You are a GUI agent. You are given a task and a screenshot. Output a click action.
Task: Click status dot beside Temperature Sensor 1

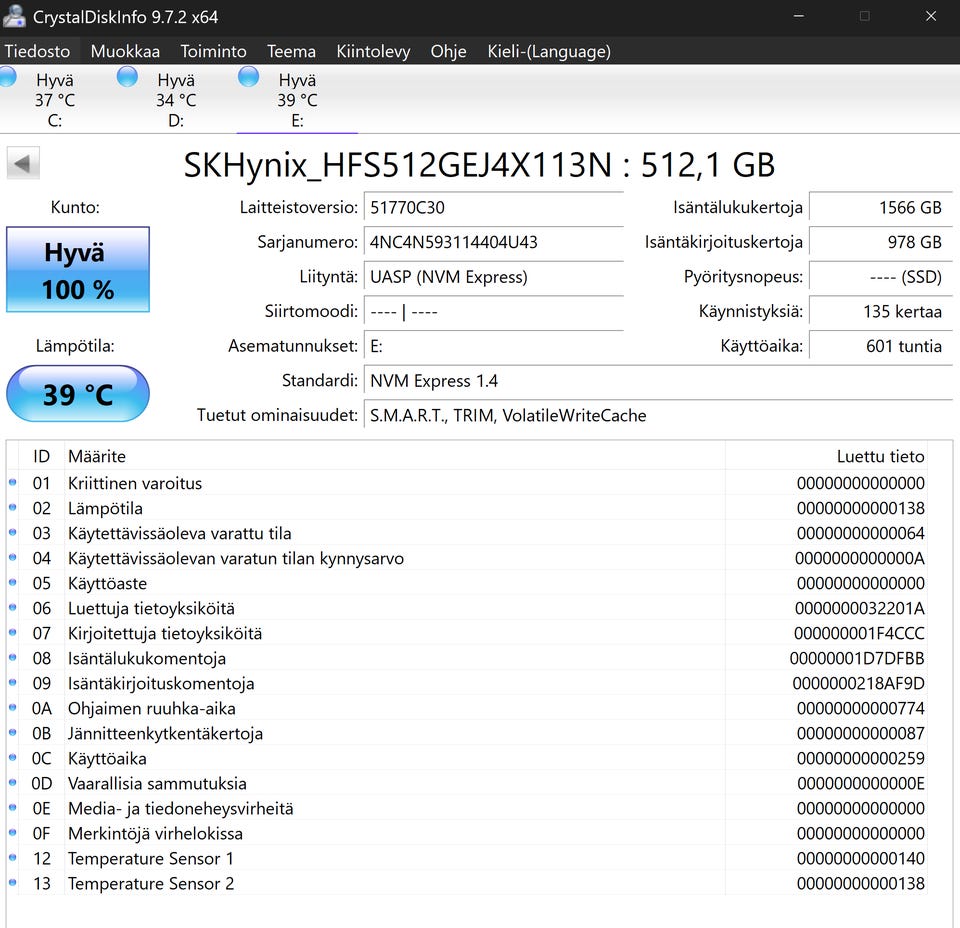[13, 858]
